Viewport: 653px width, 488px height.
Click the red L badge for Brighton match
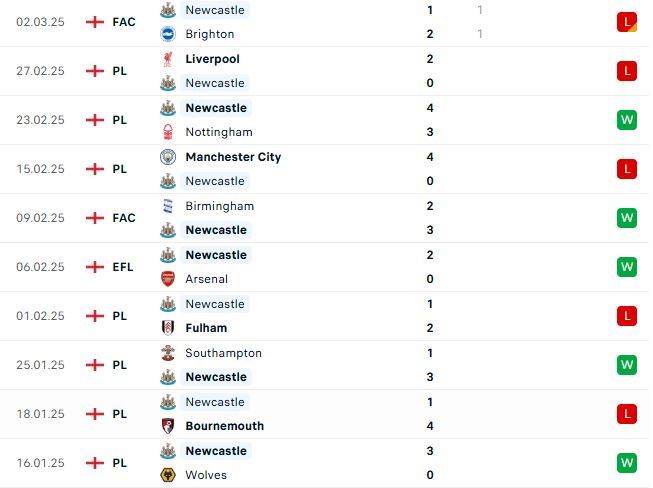[627, 22]
